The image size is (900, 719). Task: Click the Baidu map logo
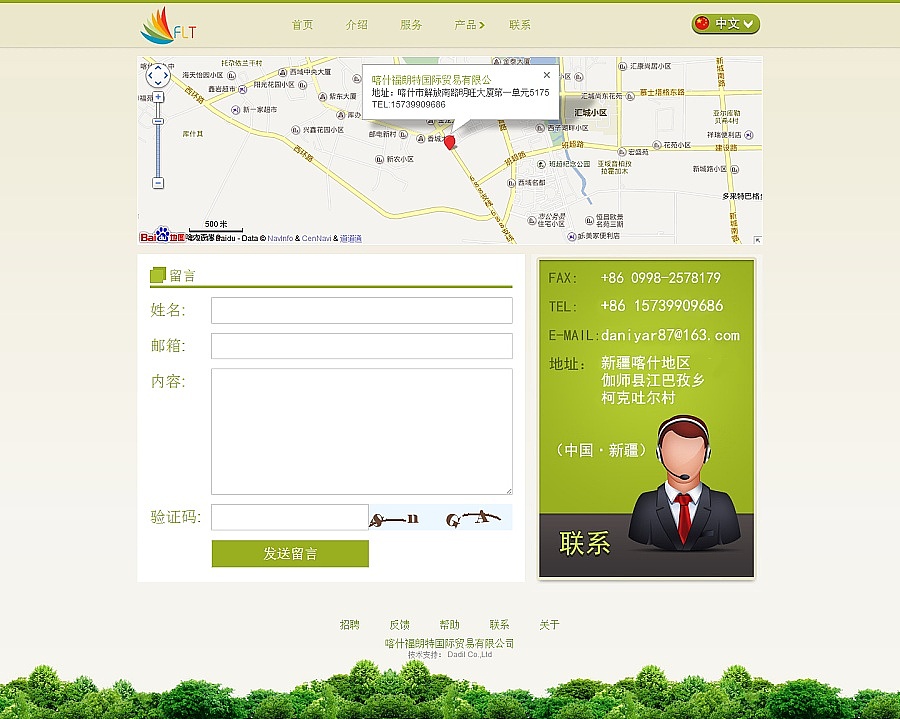click(x=162, y=235)
